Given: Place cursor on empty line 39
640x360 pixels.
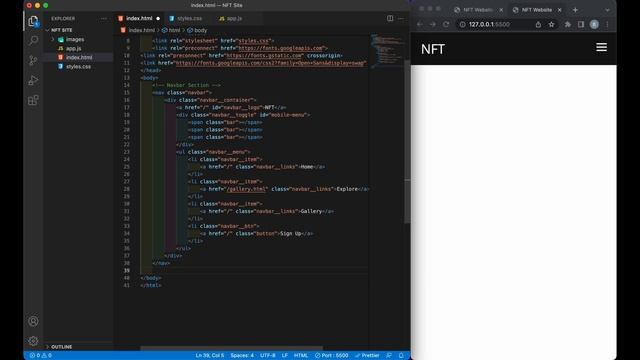Looking at the screenshot, I should pyautogui.click(x=253, y=271).
